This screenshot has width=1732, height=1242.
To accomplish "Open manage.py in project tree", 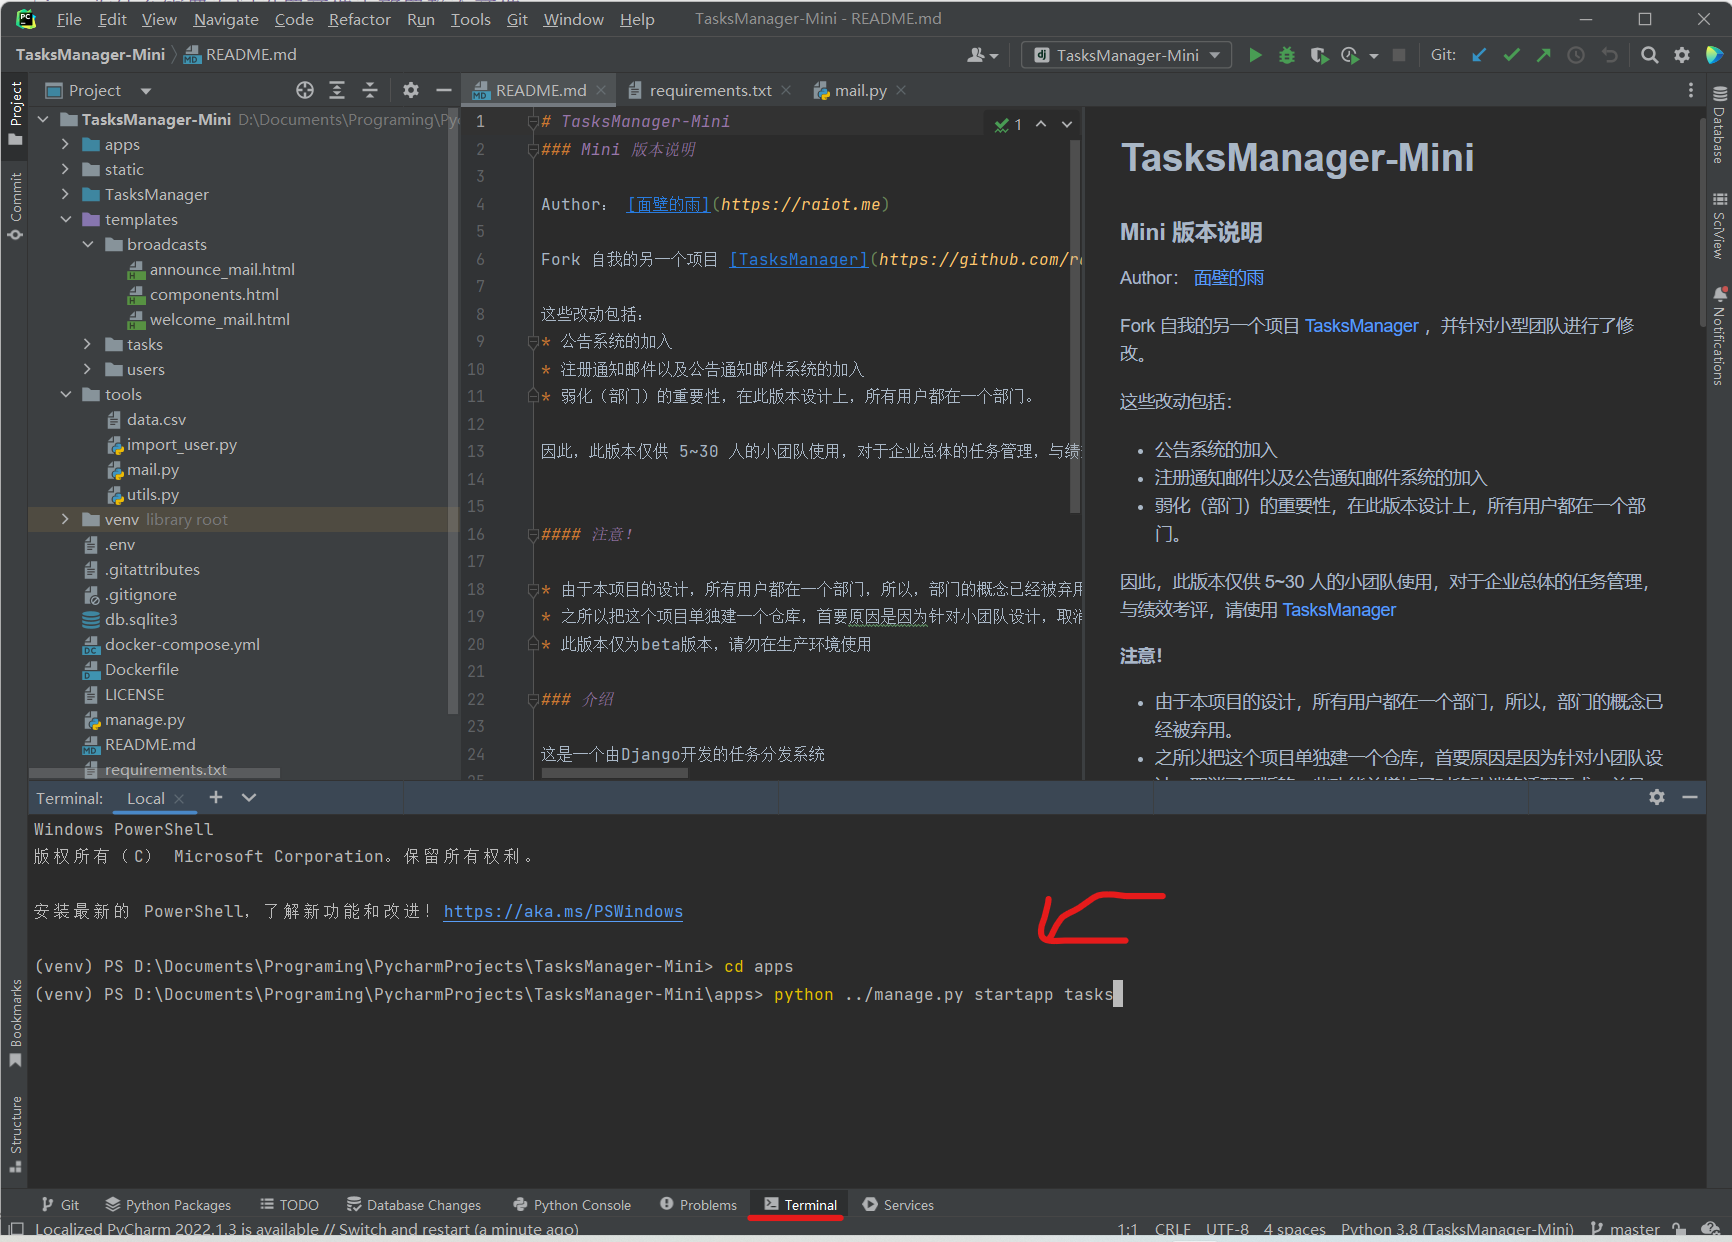I will point(145,720).
